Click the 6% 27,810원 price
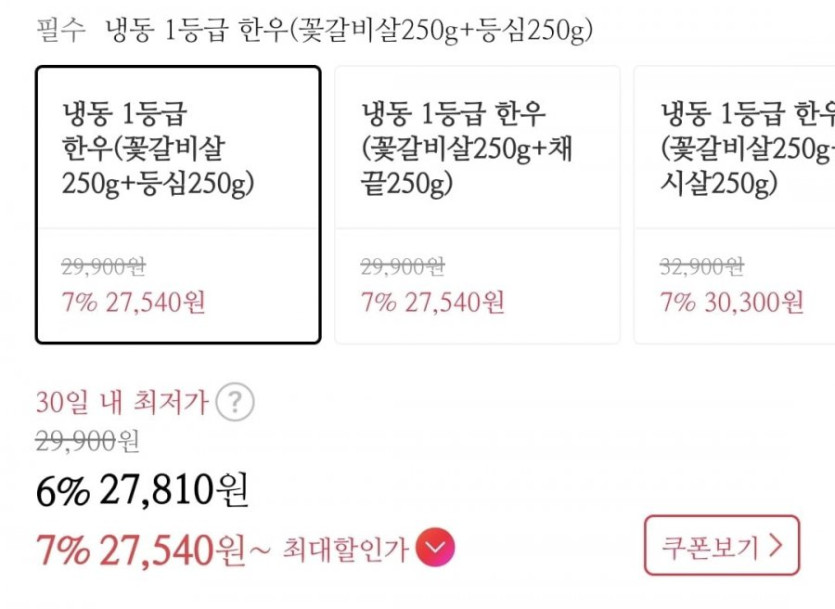This screenshot has height=609, width=835. [x=142, y=490]
